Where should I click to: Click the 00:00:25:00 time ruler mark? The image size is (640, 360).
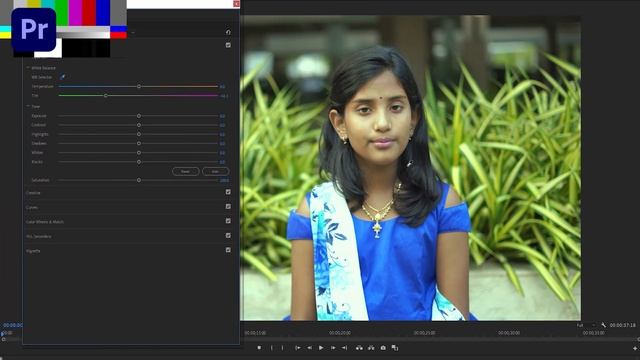[x=424, y=333]
